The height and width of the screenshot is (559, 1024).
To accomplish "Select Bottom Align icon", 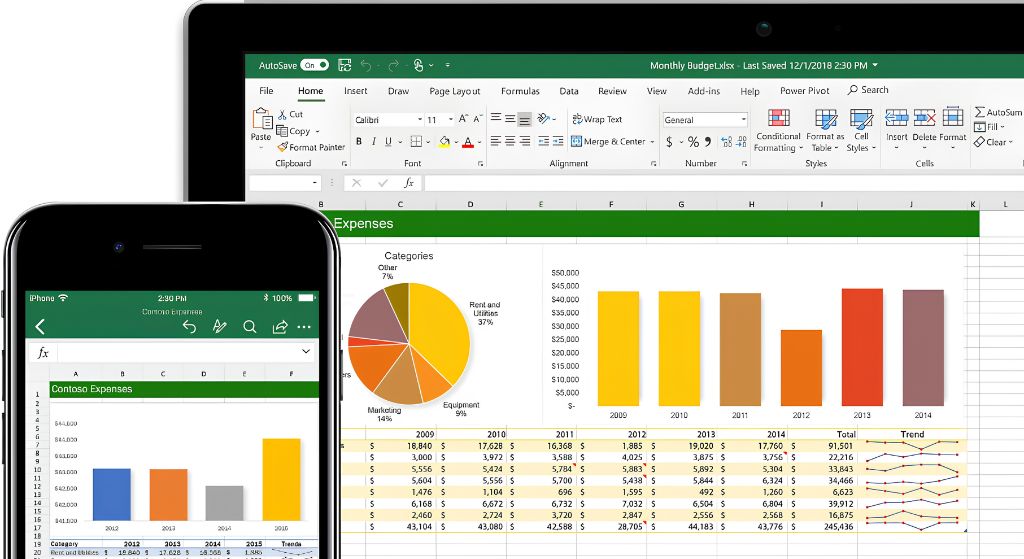I will tap(524, 120).
